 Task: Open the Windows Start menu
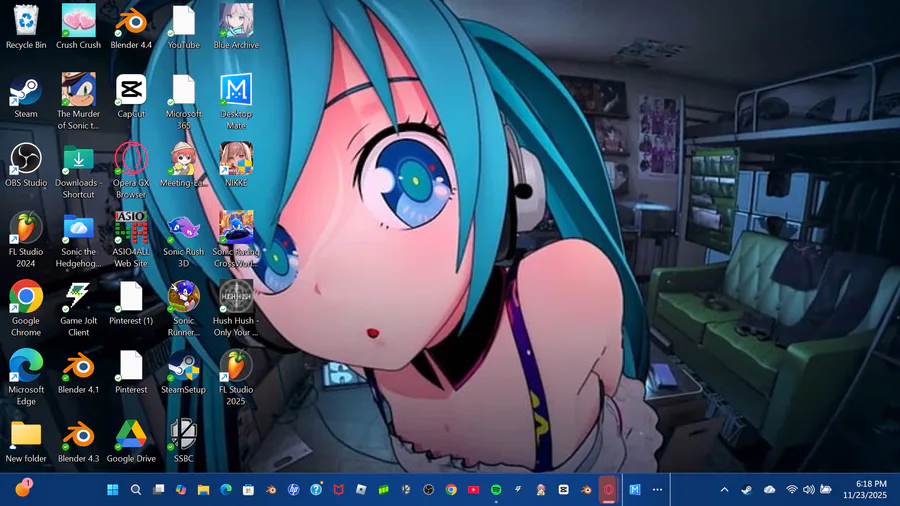point(113,489)
